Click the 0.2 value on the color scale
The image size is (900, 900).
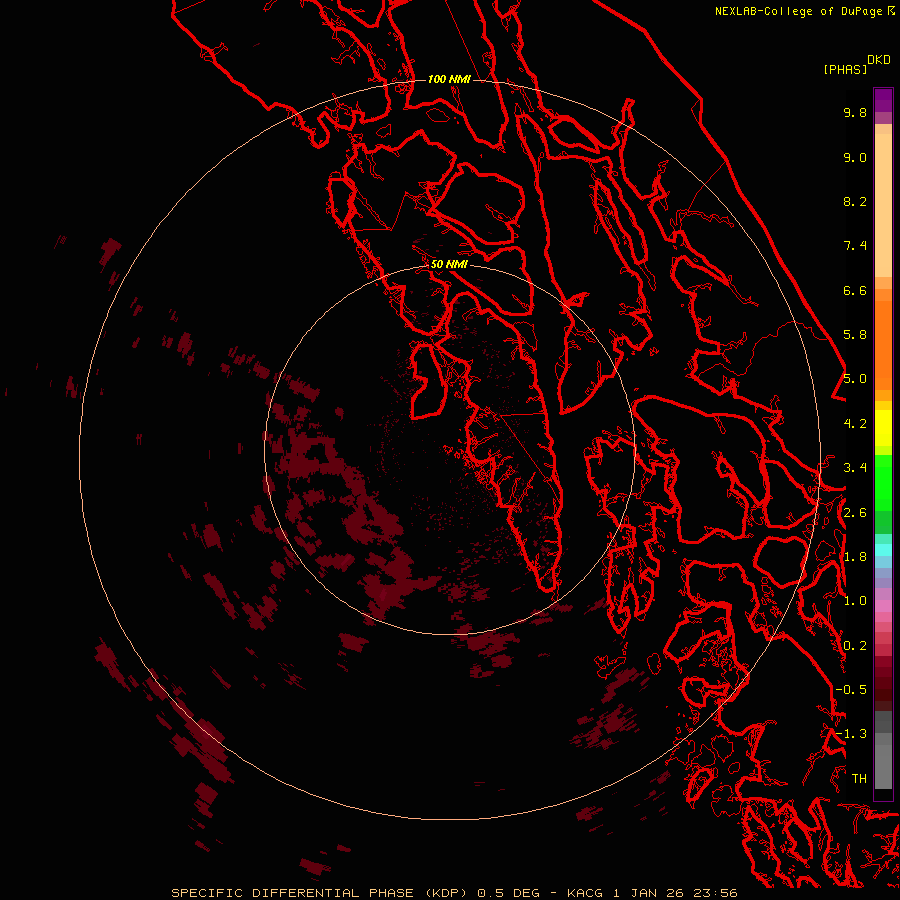pos(855,646)
